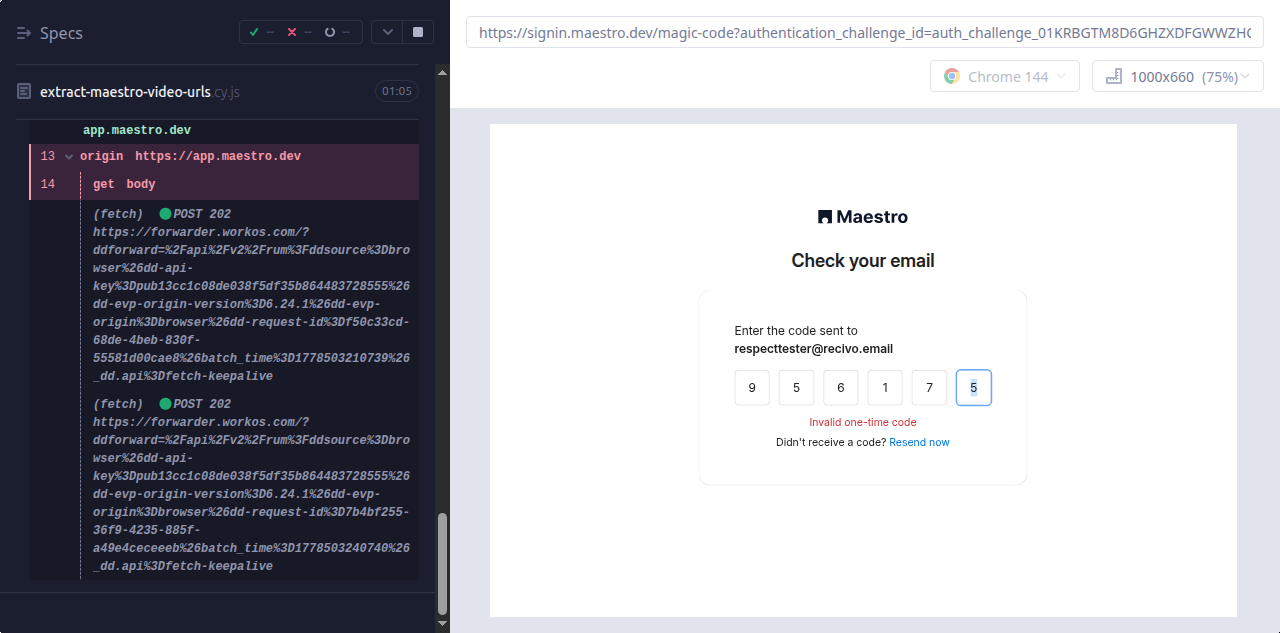Viewport: 1280px width, 633px height.
Task: Open extract-maestro-video-urls spec file name
Action: point(125,91)
